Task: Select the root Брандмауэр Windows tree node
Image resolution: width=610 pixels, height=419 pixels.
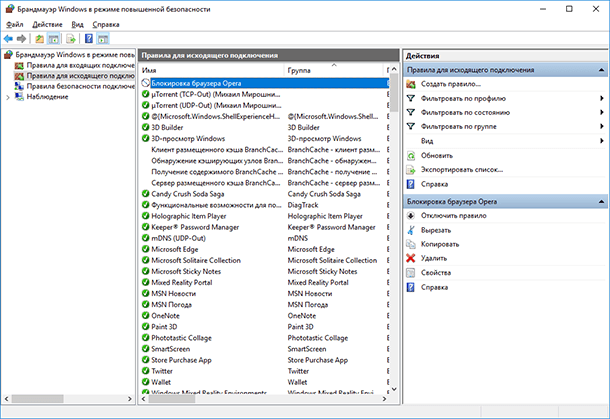Action: coord(75,55)
